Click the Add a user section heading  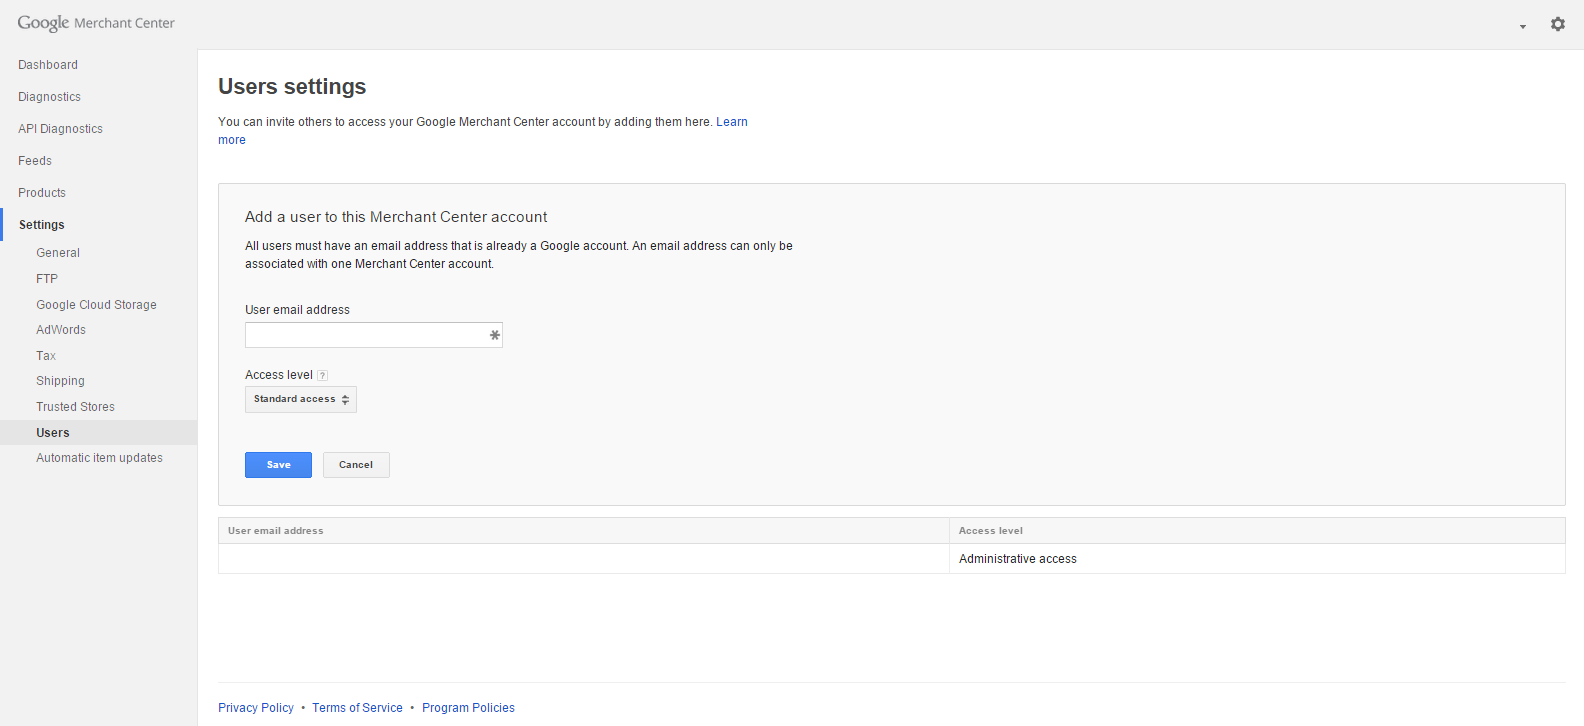[396, 217]
